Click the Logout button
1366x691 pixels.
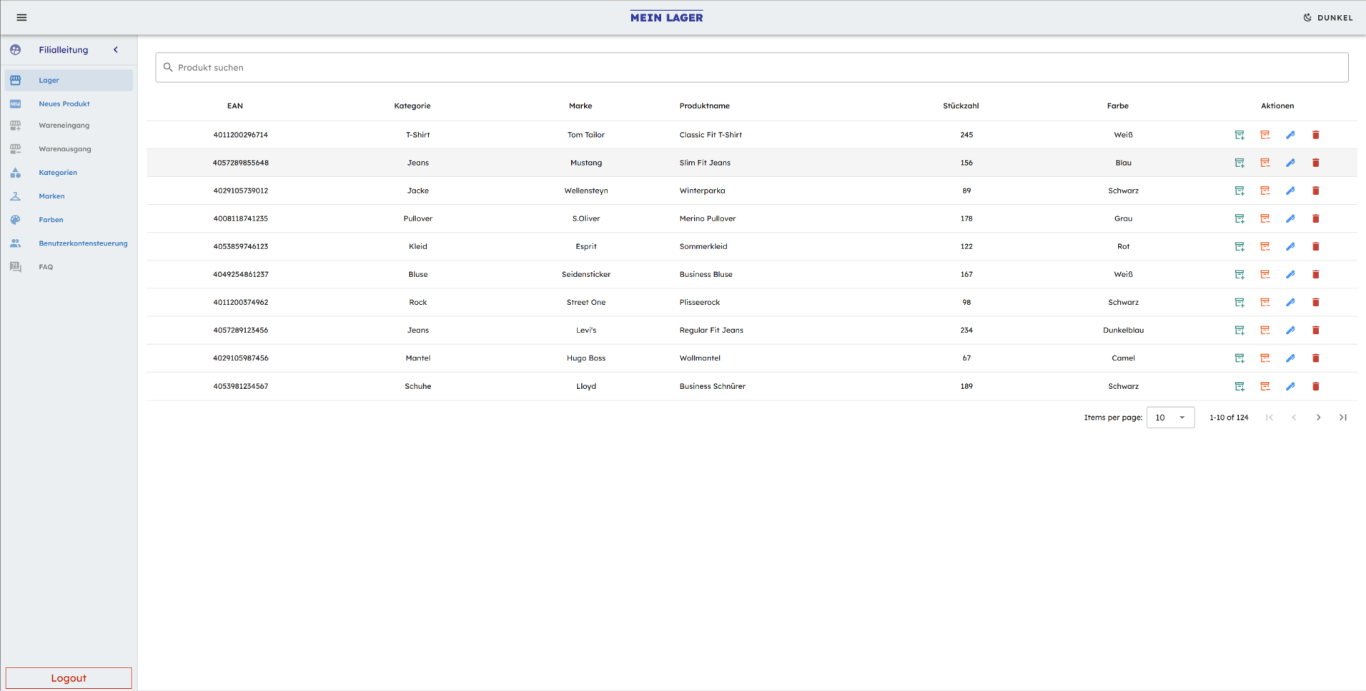69,677
